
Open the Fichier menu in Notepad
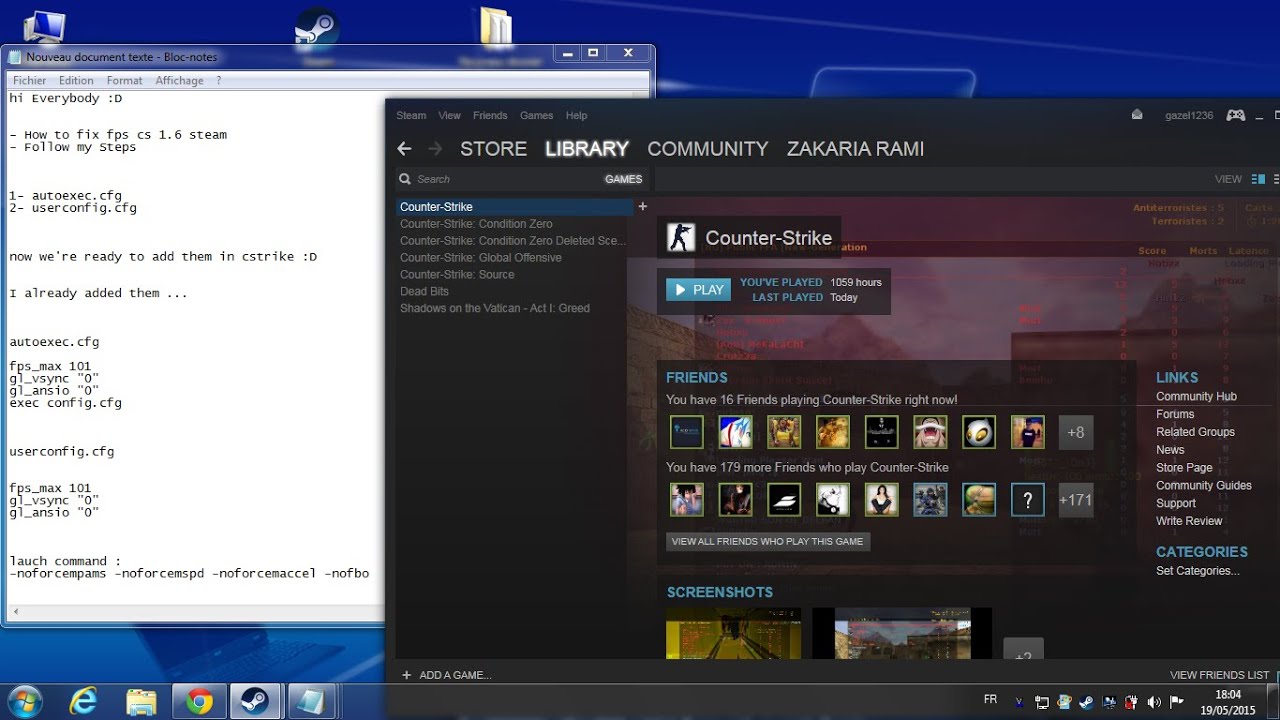click(x=29, y=80)
